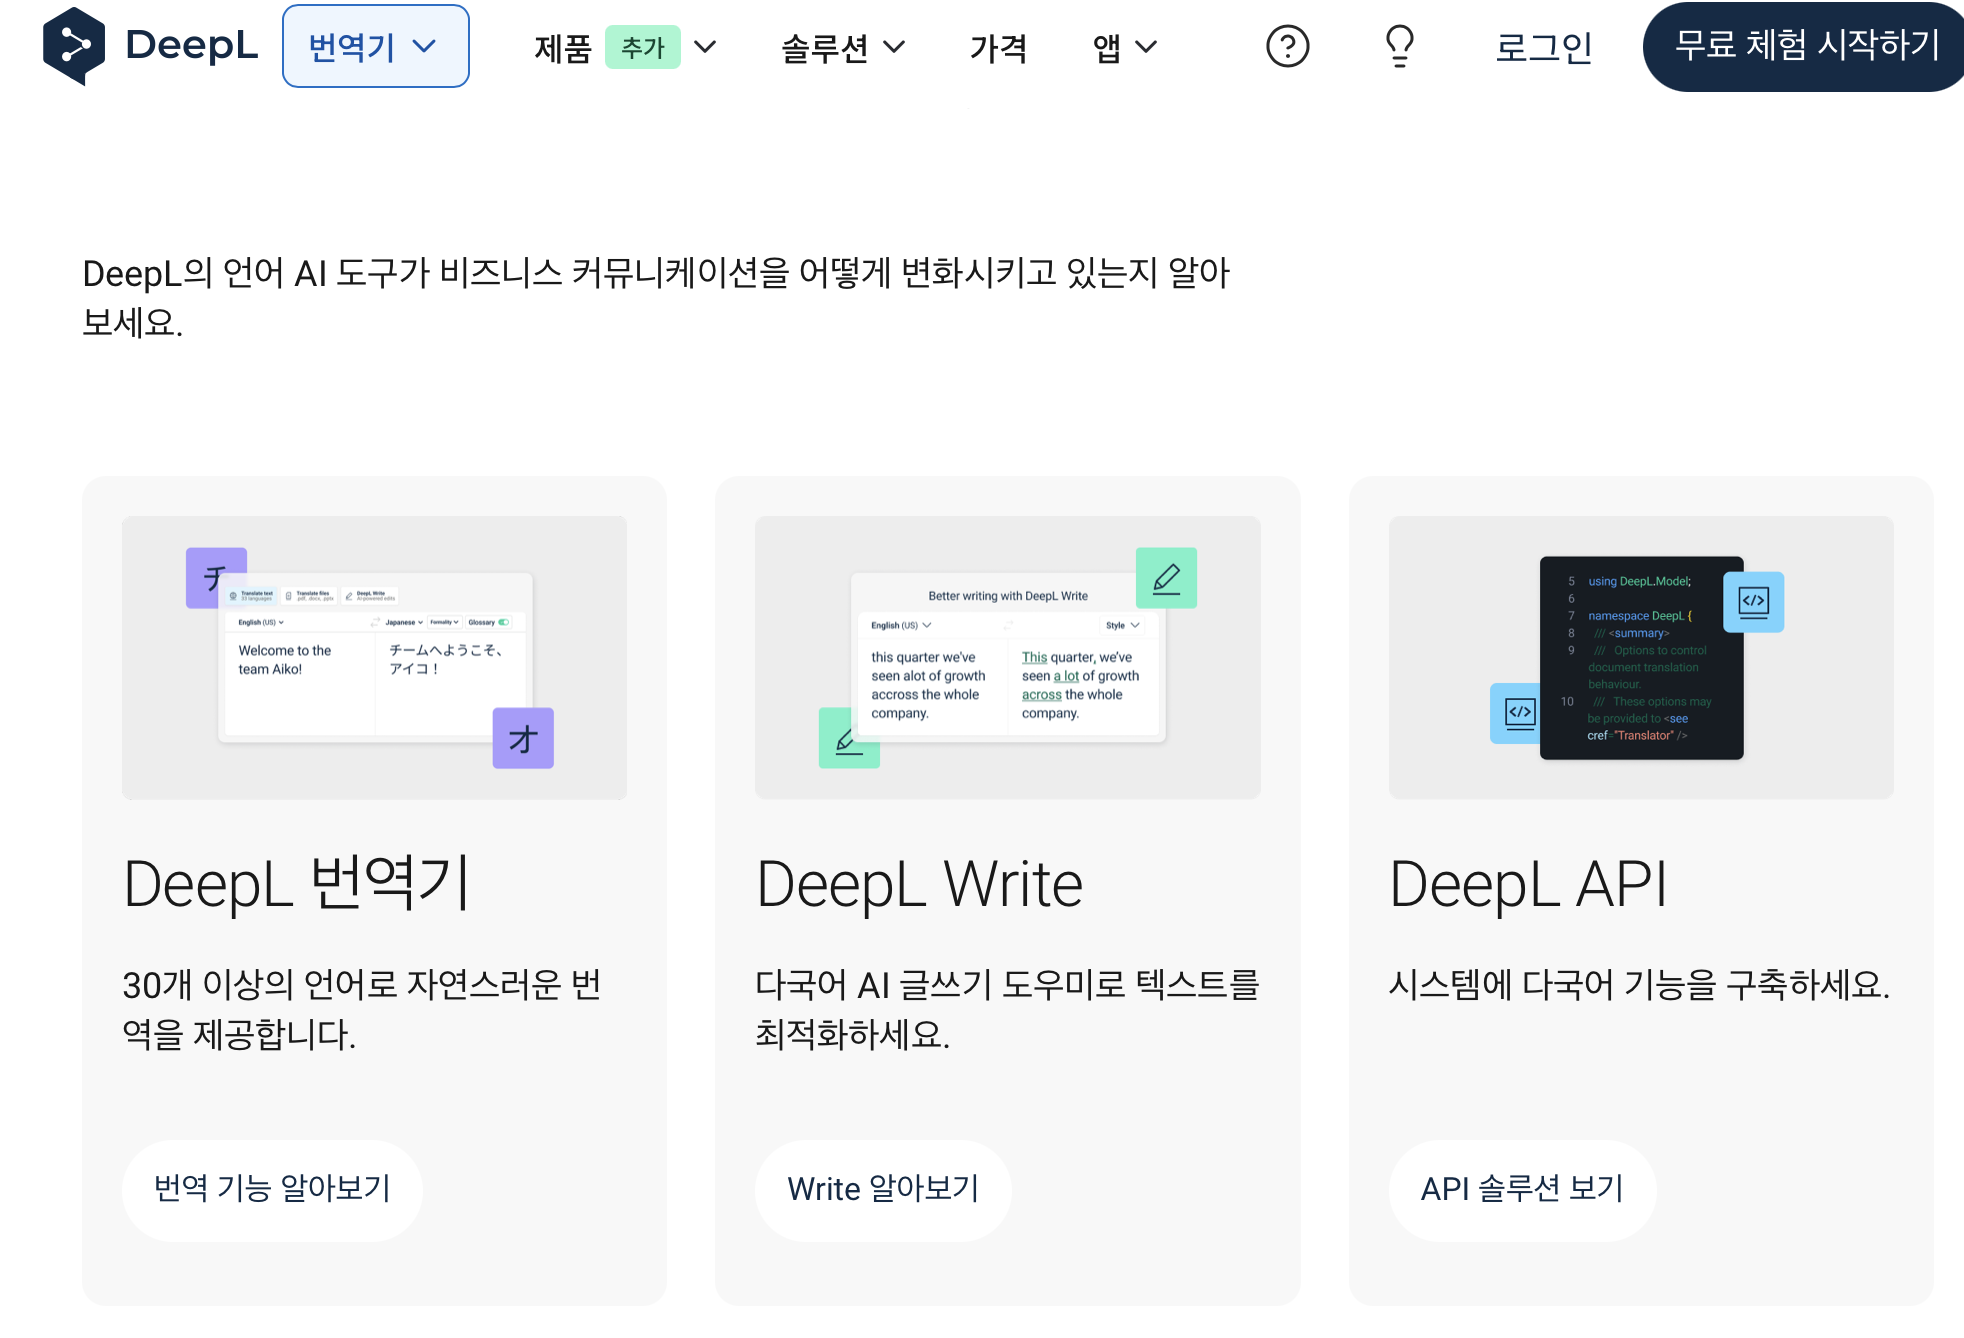Click the purple Japanese character tile bottom-right

(523, 738)
